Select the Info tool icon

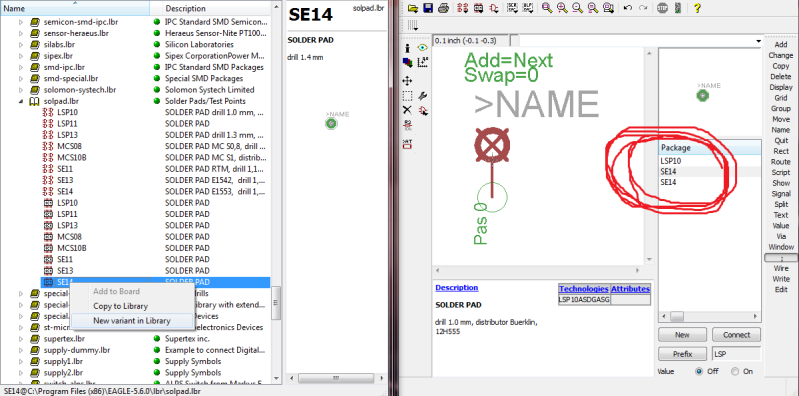[x=407, y=48]
